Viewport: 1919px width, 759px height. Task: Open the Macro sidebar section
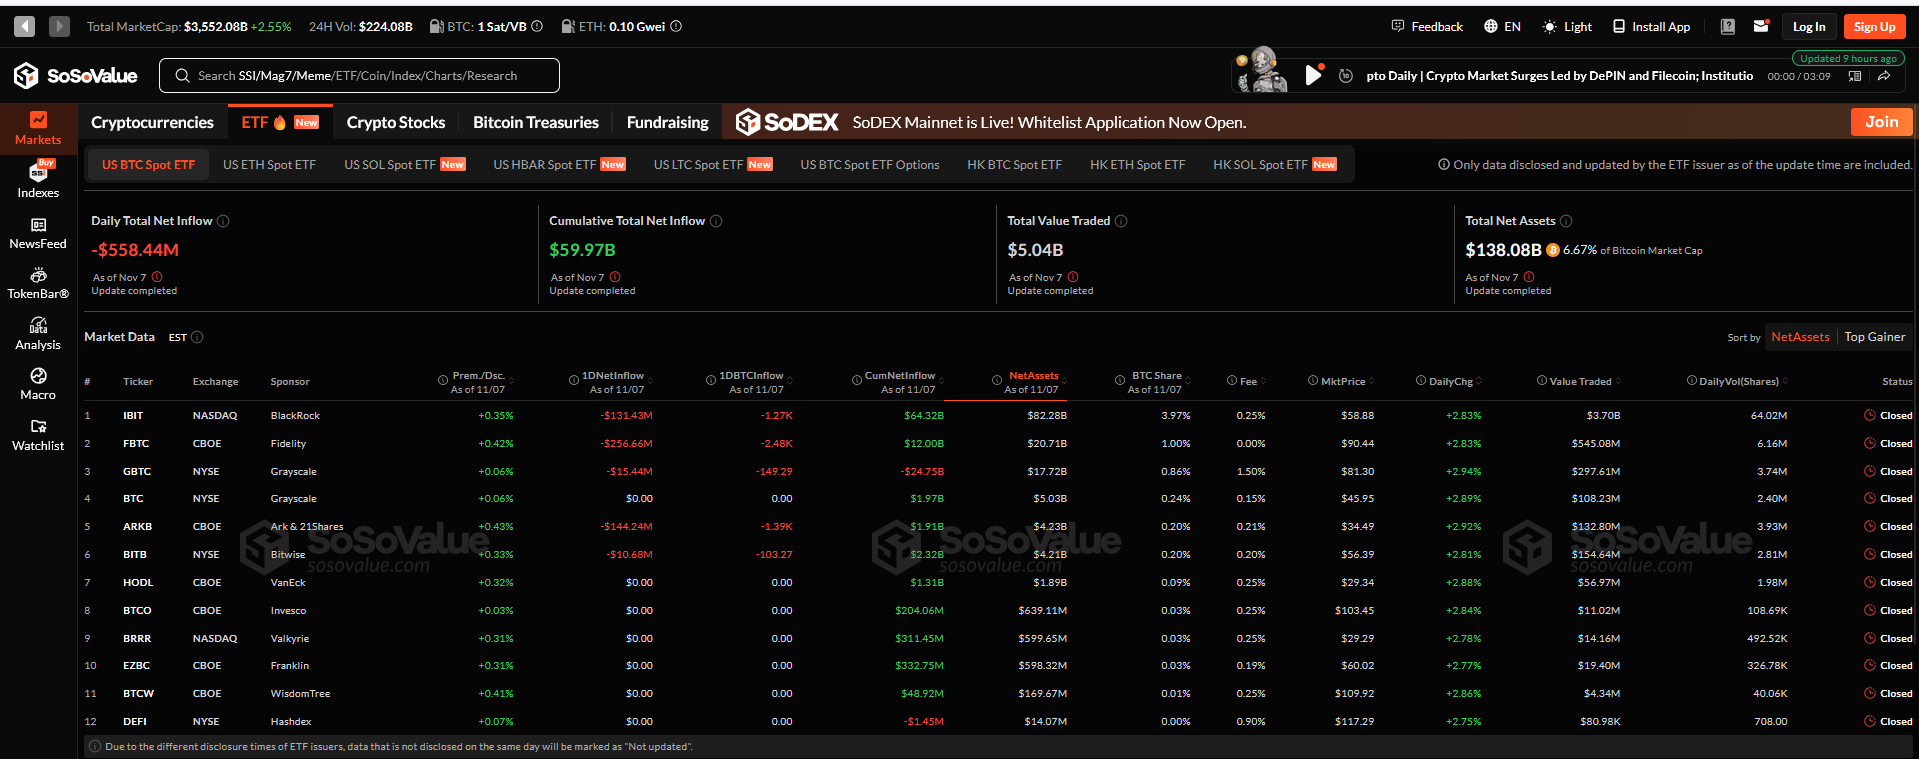pyautogui.click(x=38, y=384)
